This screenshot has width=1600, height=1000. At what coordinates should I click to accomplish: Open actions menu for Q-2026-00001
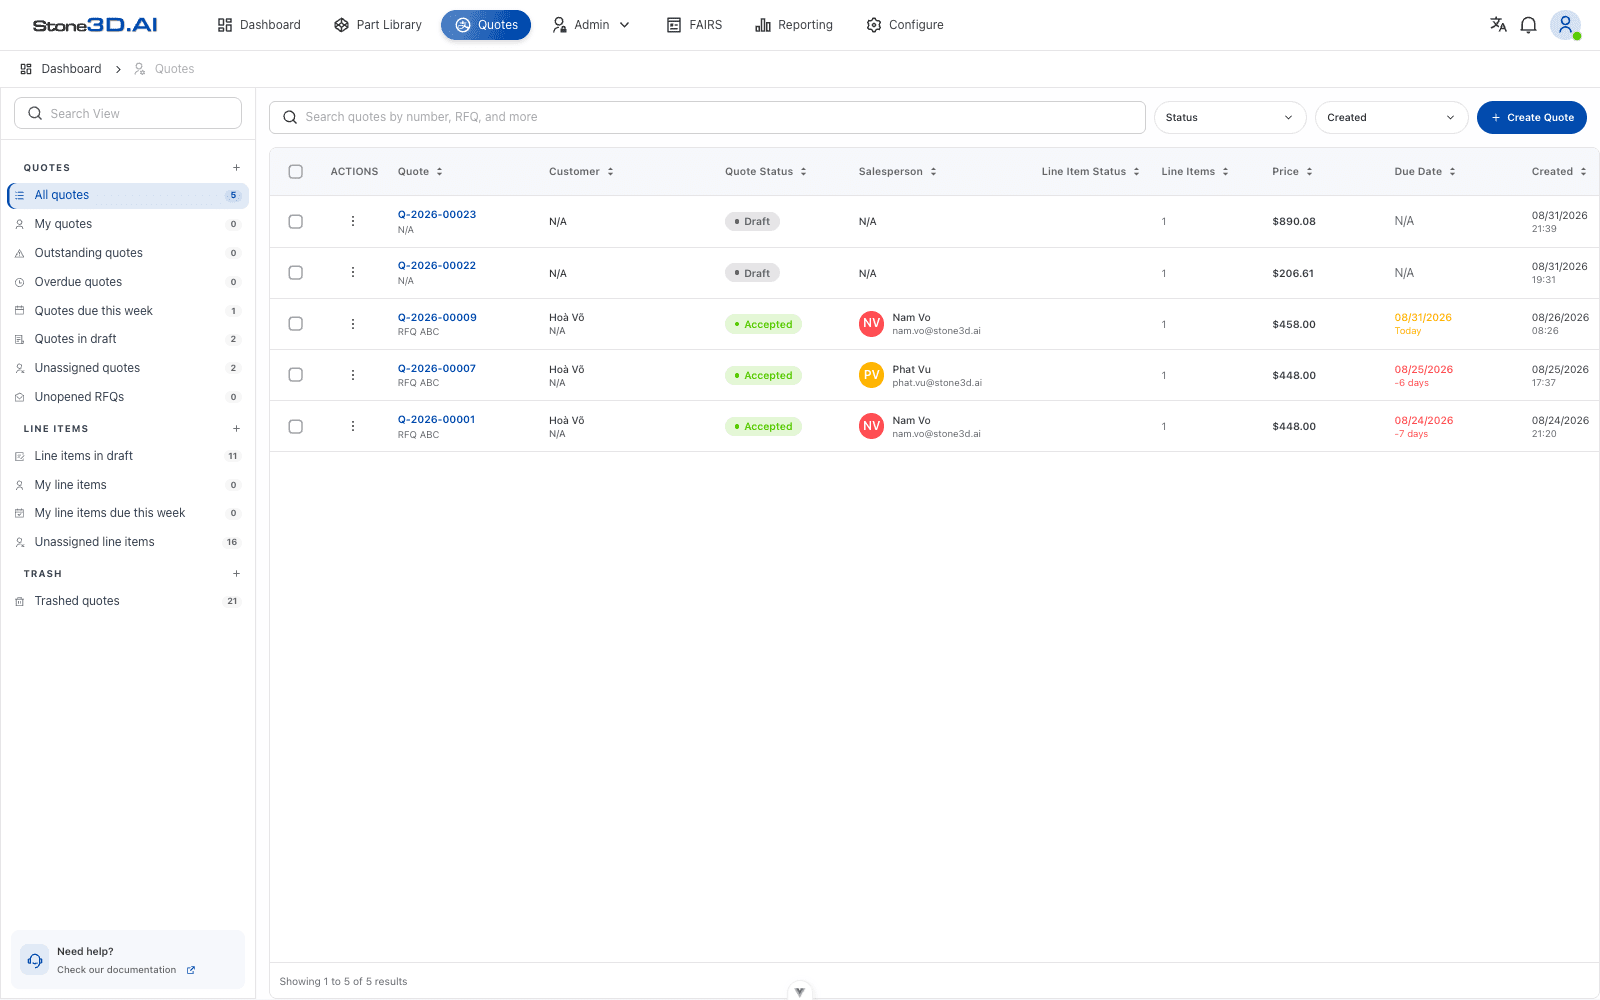tap(353, 426)
